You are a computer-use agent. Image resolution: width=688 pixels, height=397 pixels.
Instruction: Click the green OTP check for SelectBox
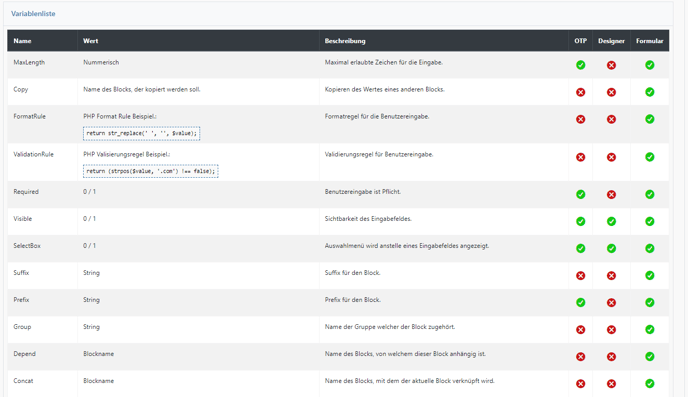[x=580, y=249]
